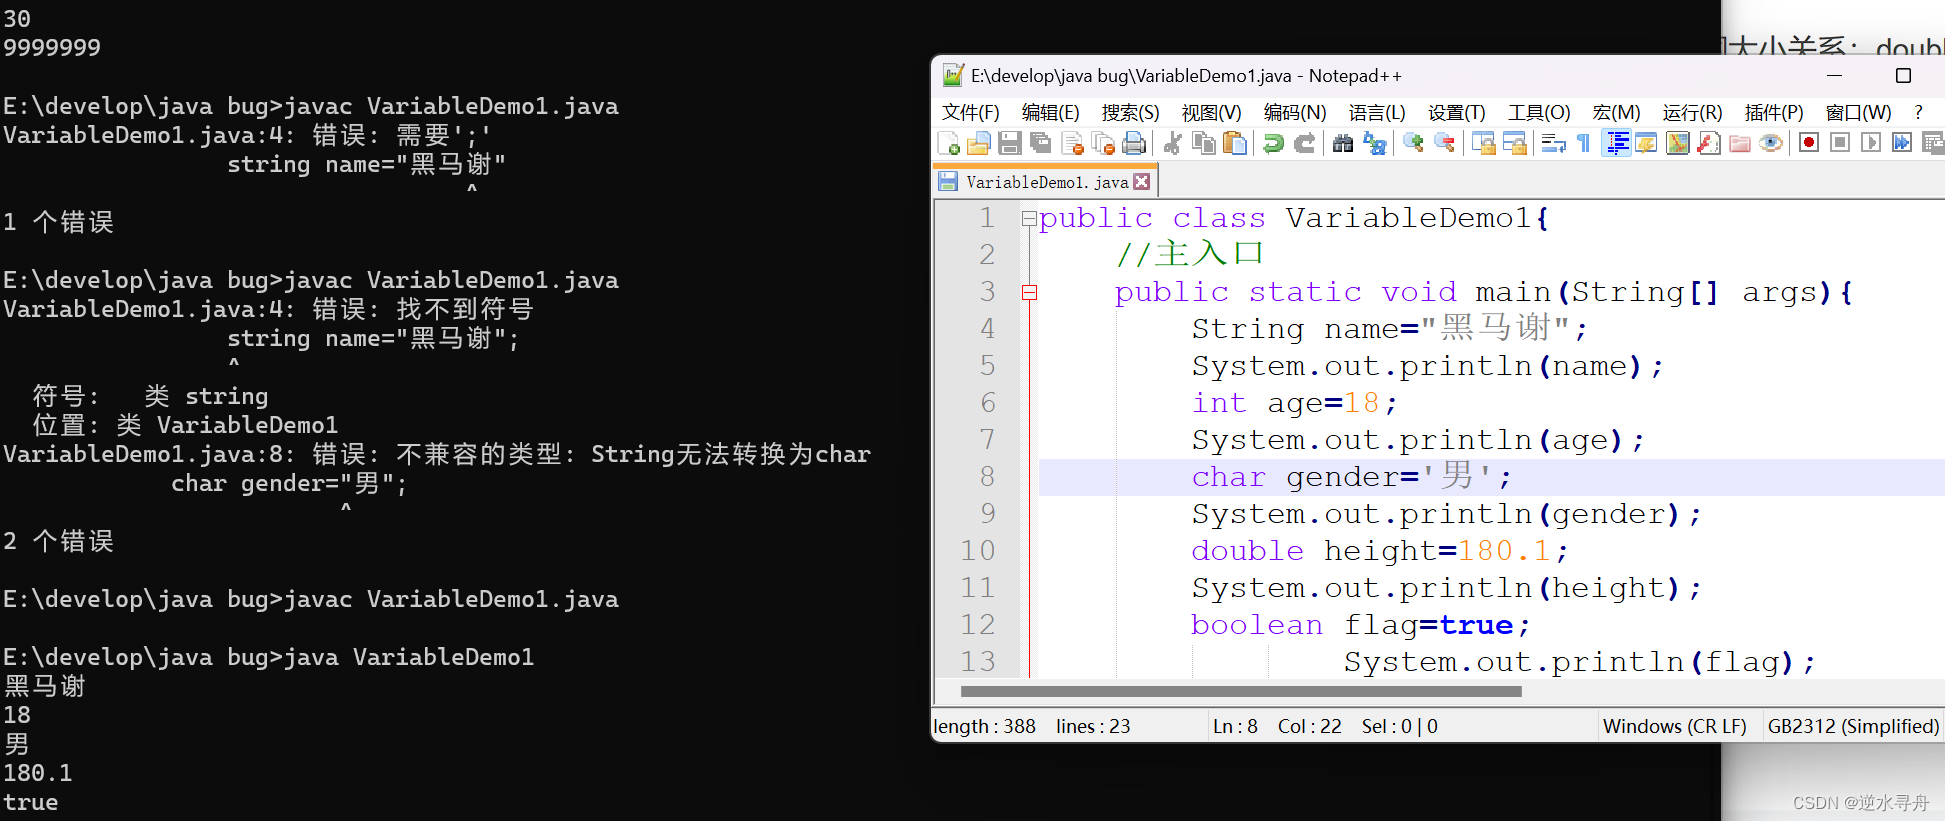The image size is (1945, 821).
Task: Click the Folder as Workspace icon
Action: (1740, 144)
